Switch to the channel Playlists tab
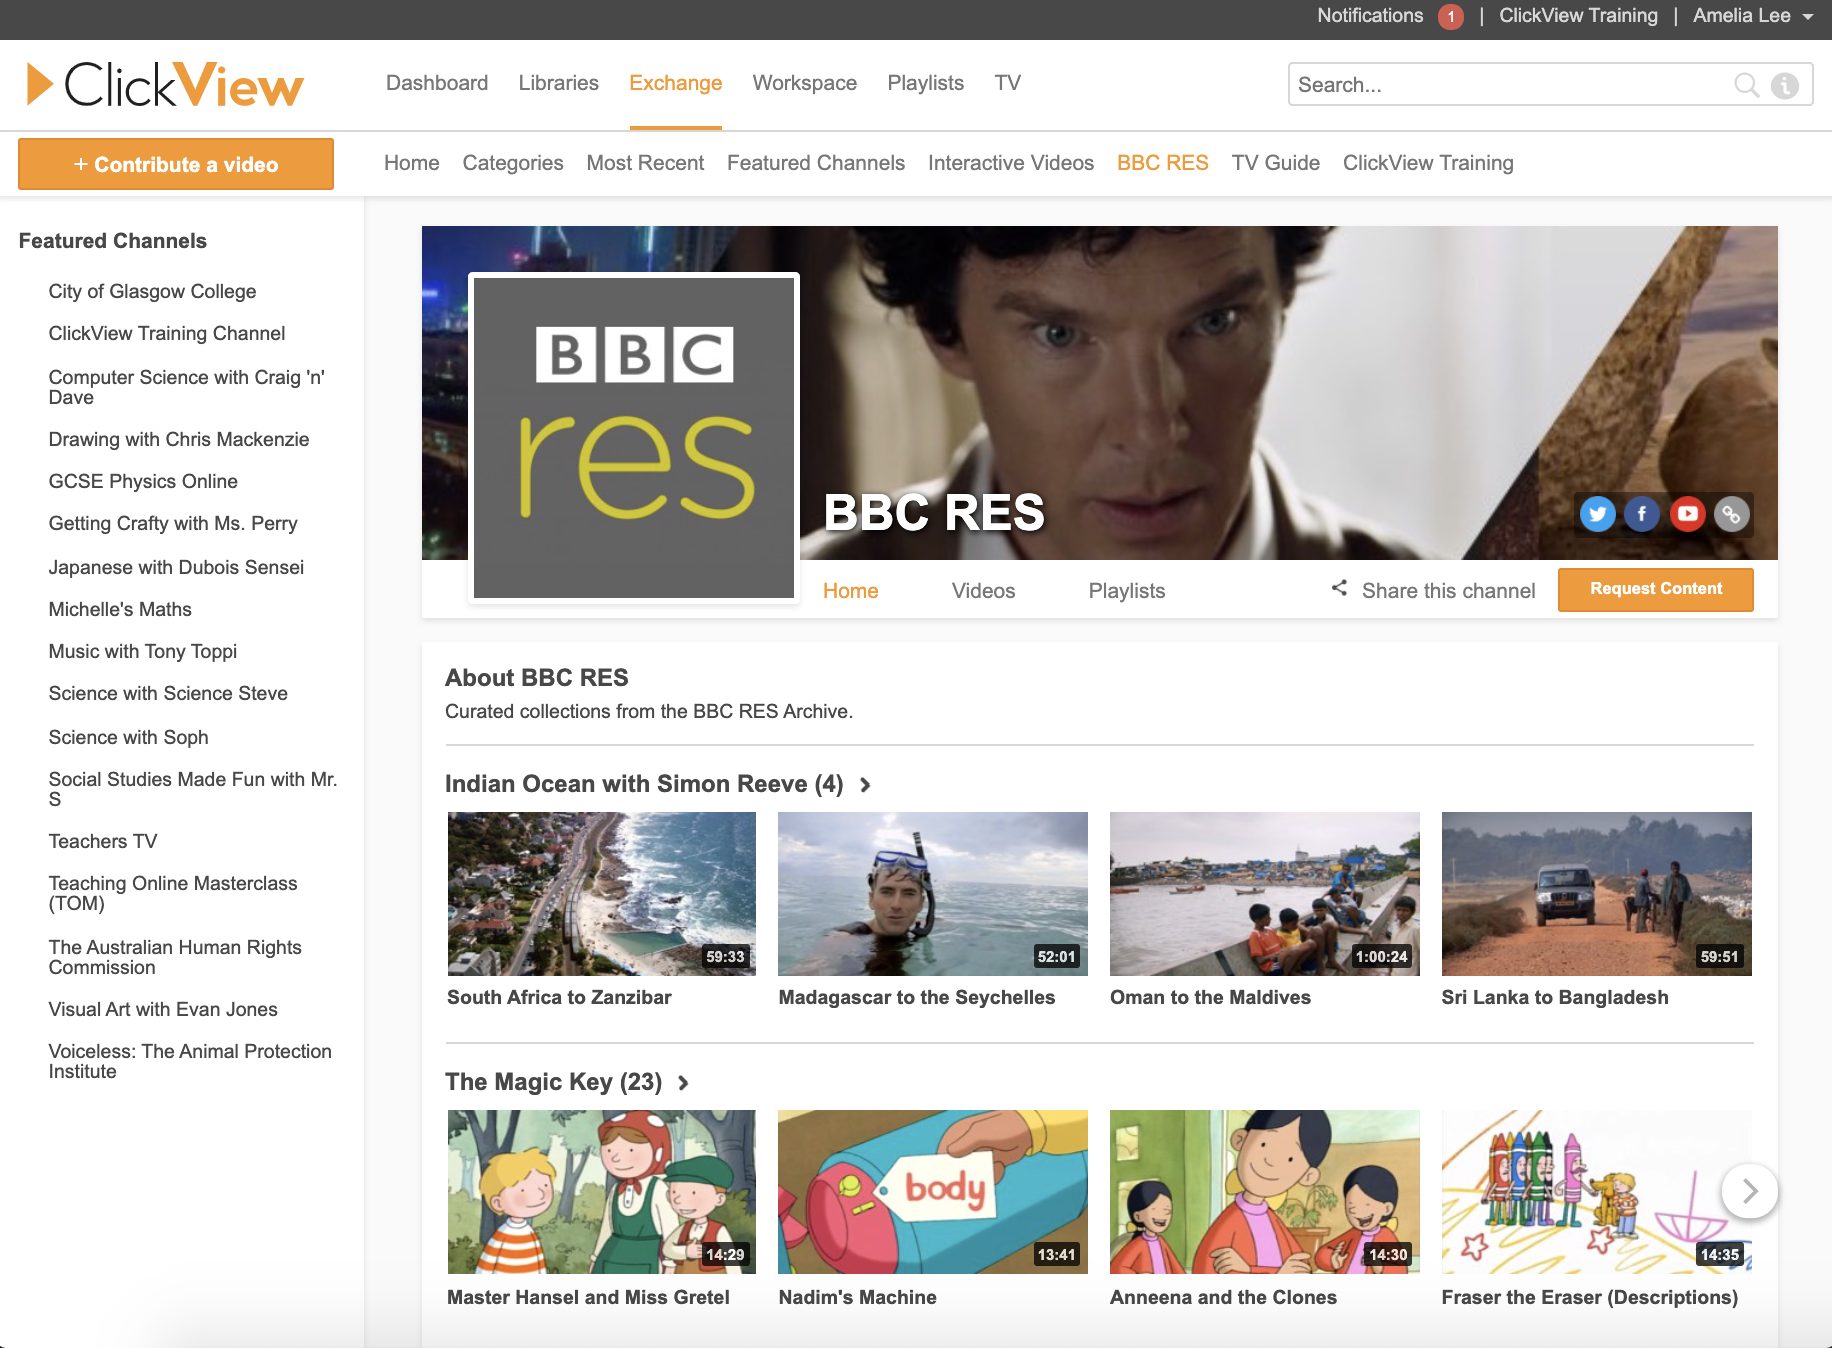This screenshot has height=1348, width=1832. 1126,591
